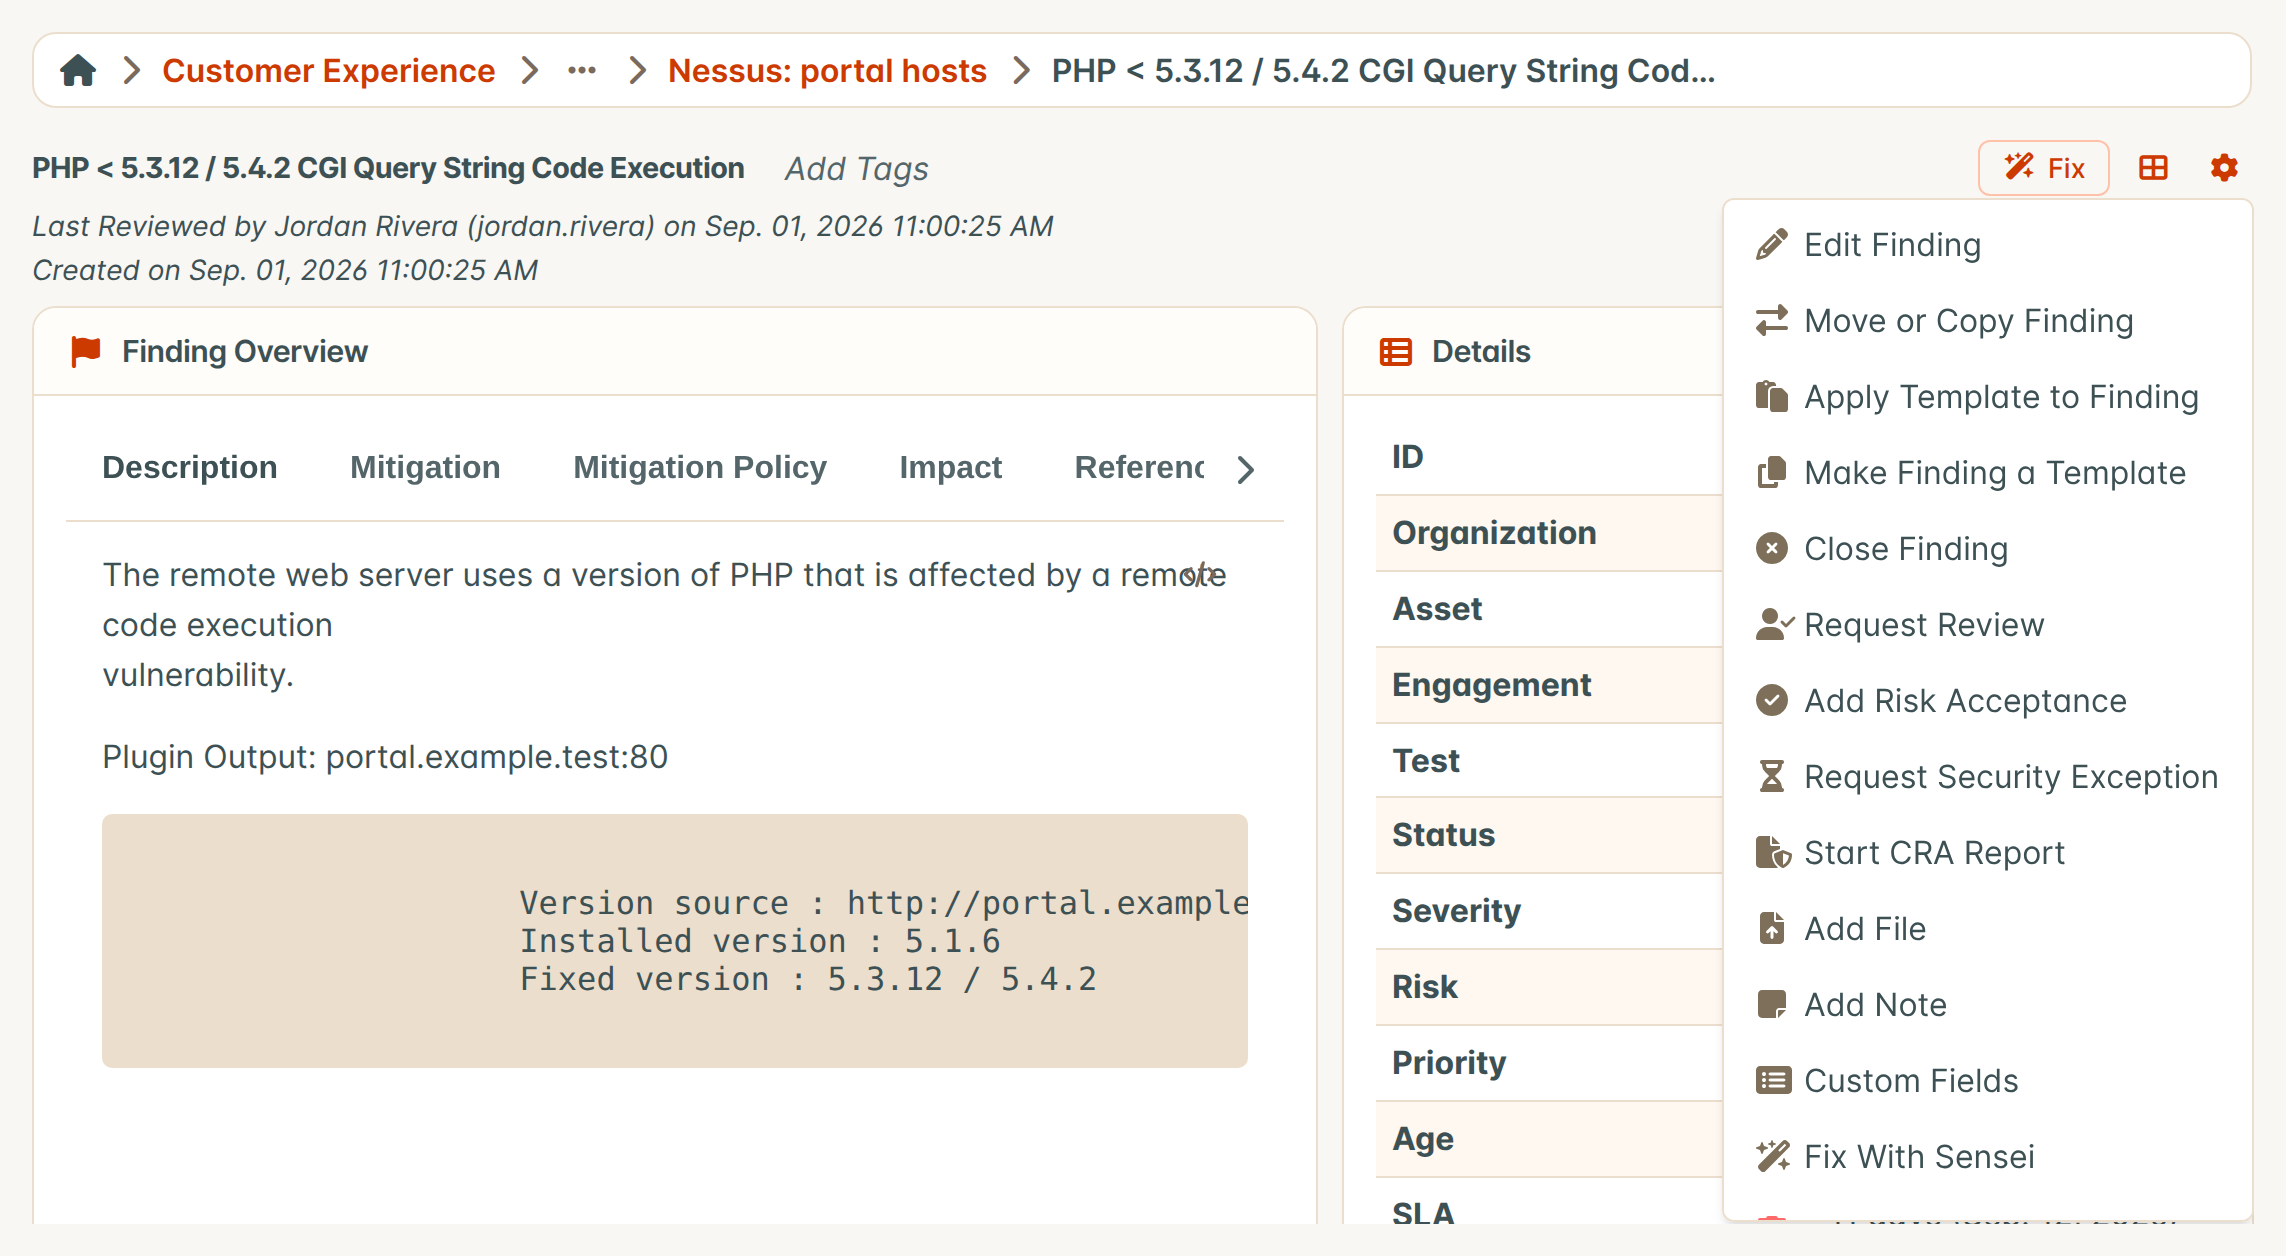This screenshot has height=1256, width=2286.
Task: Go to the home breadcrumb icon
Action: click(78, 71)
